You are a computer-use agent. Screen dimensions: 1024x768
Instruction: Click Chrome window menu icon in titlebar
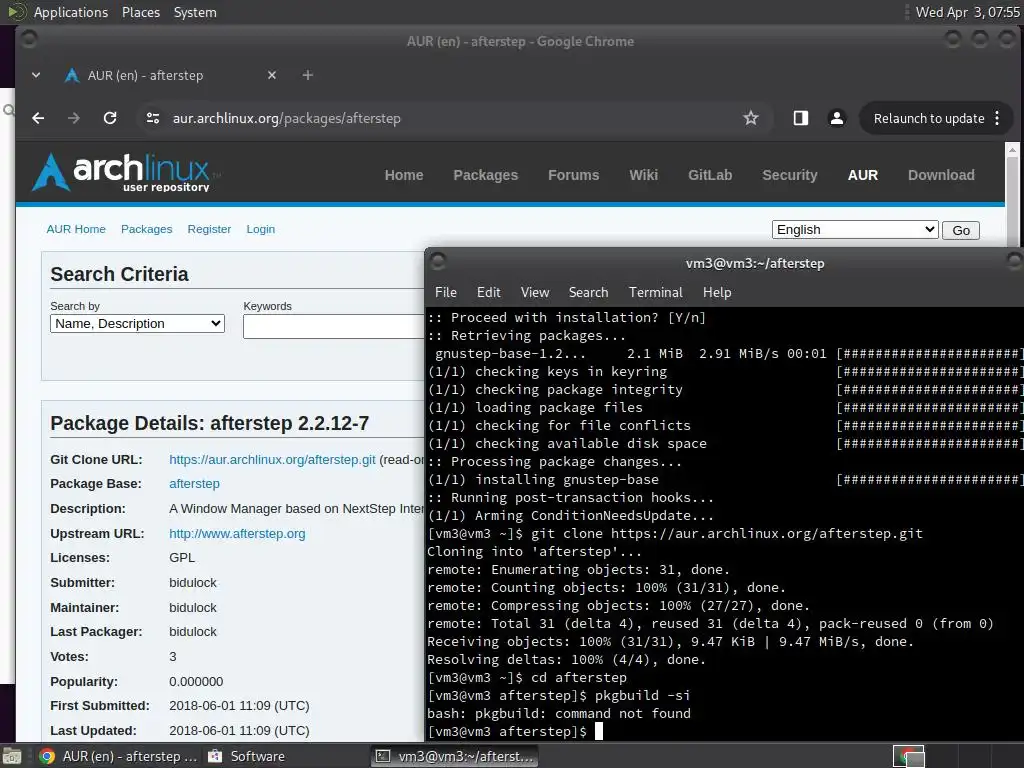pyautogui.click(x=29, y=40)
